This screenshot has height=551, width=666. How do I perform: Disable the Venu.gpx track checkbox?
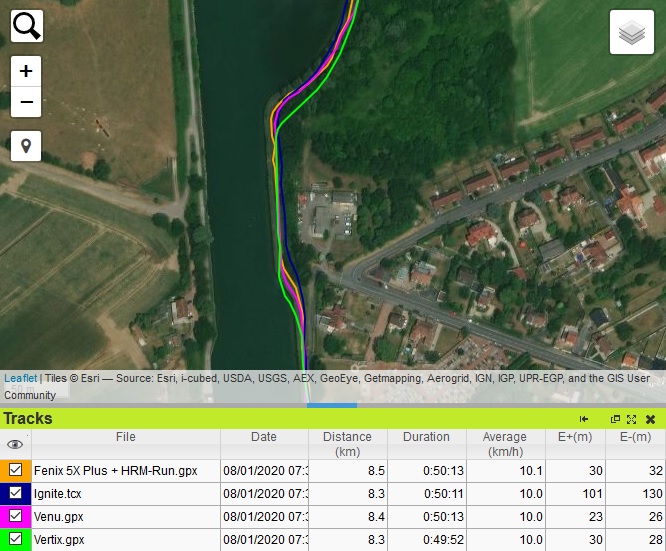click(16, 516)
